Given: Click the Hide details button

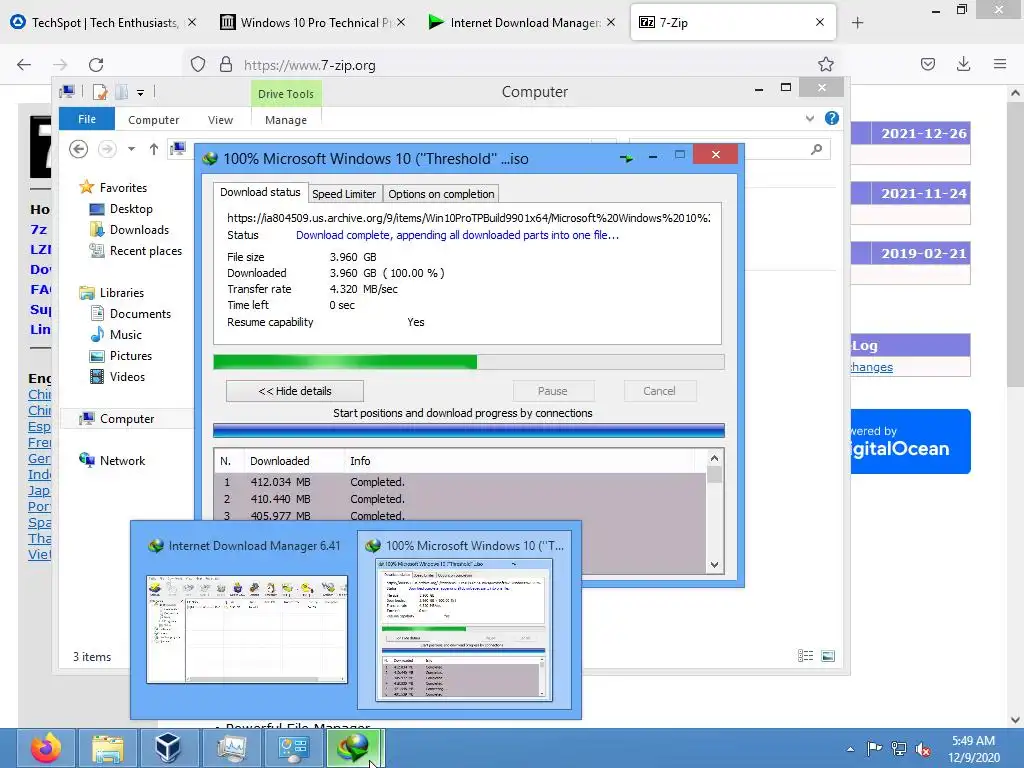Looking at the screenshot, I should tap(295, 391).
